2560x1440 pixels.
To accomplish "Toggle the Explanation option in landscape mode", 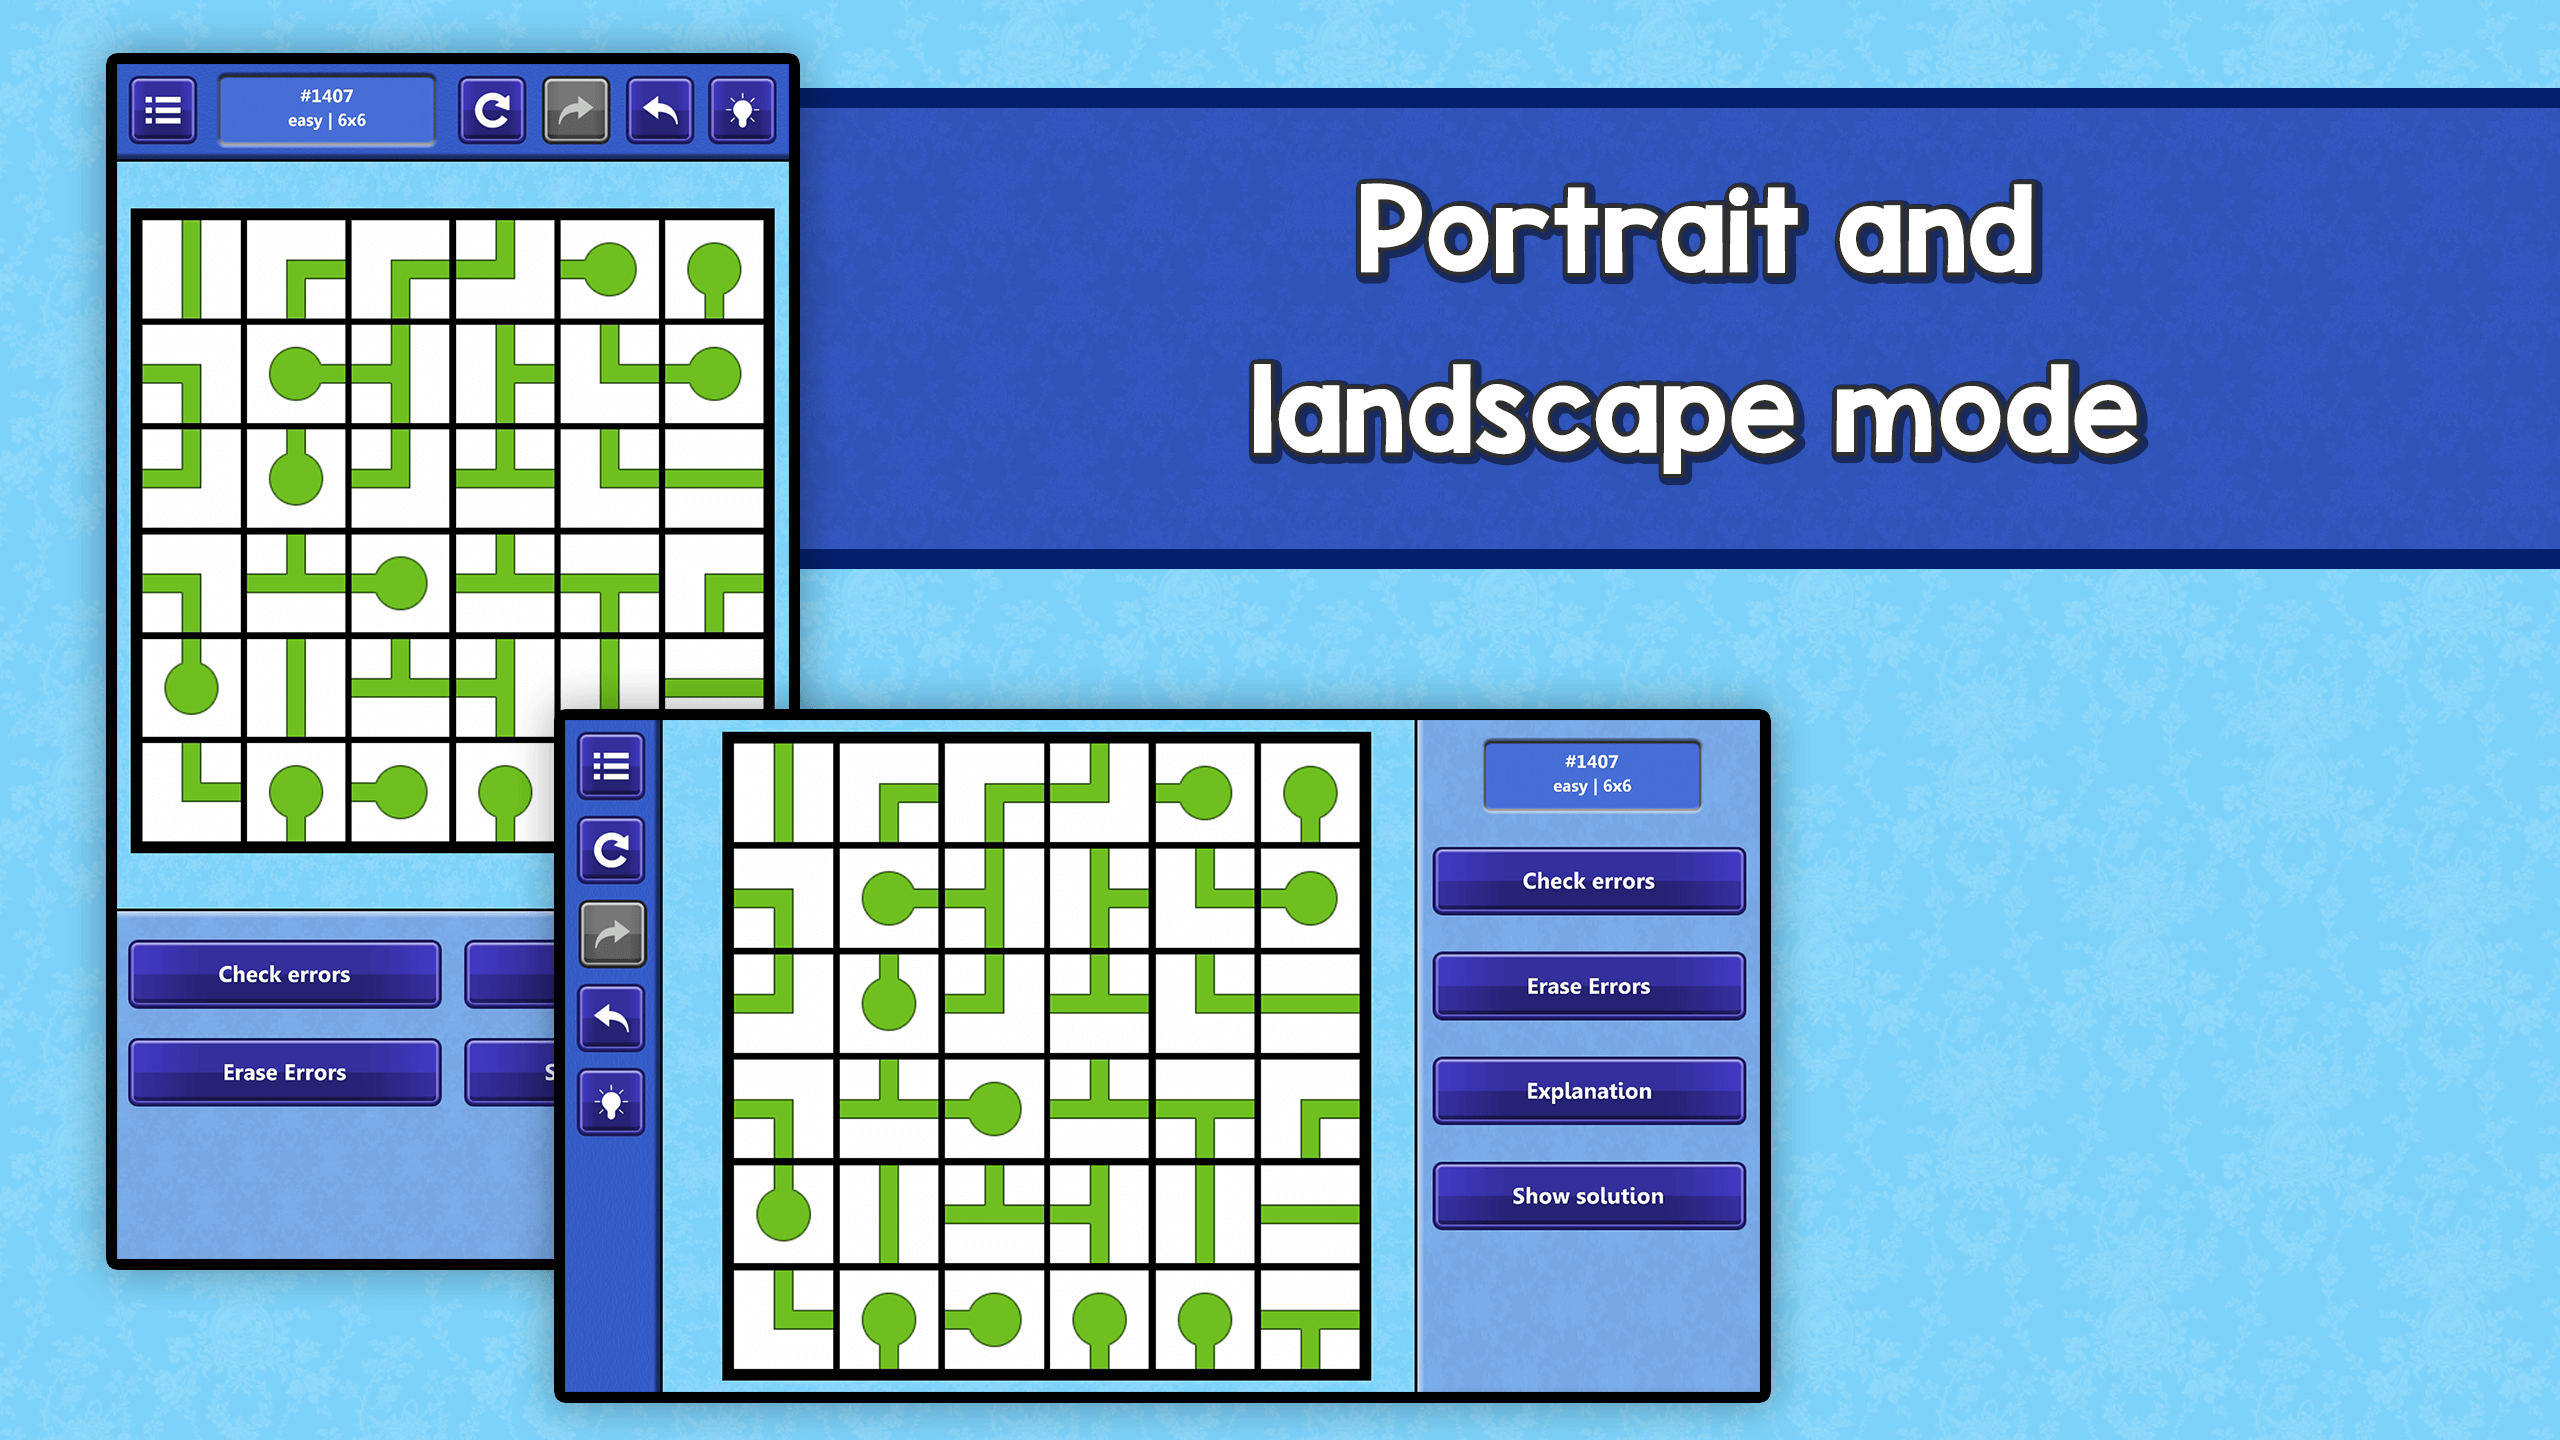I will (1589, 1090).
